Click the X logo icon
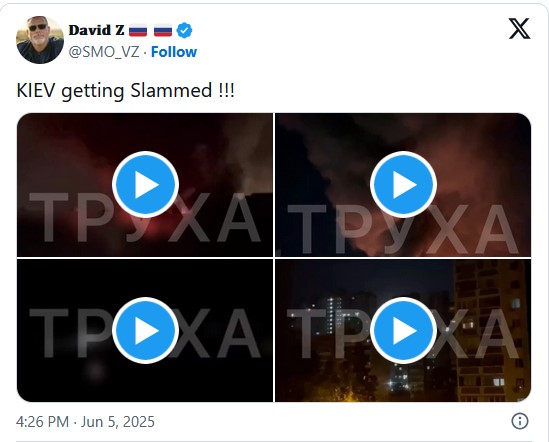 [x=519, y=29]
